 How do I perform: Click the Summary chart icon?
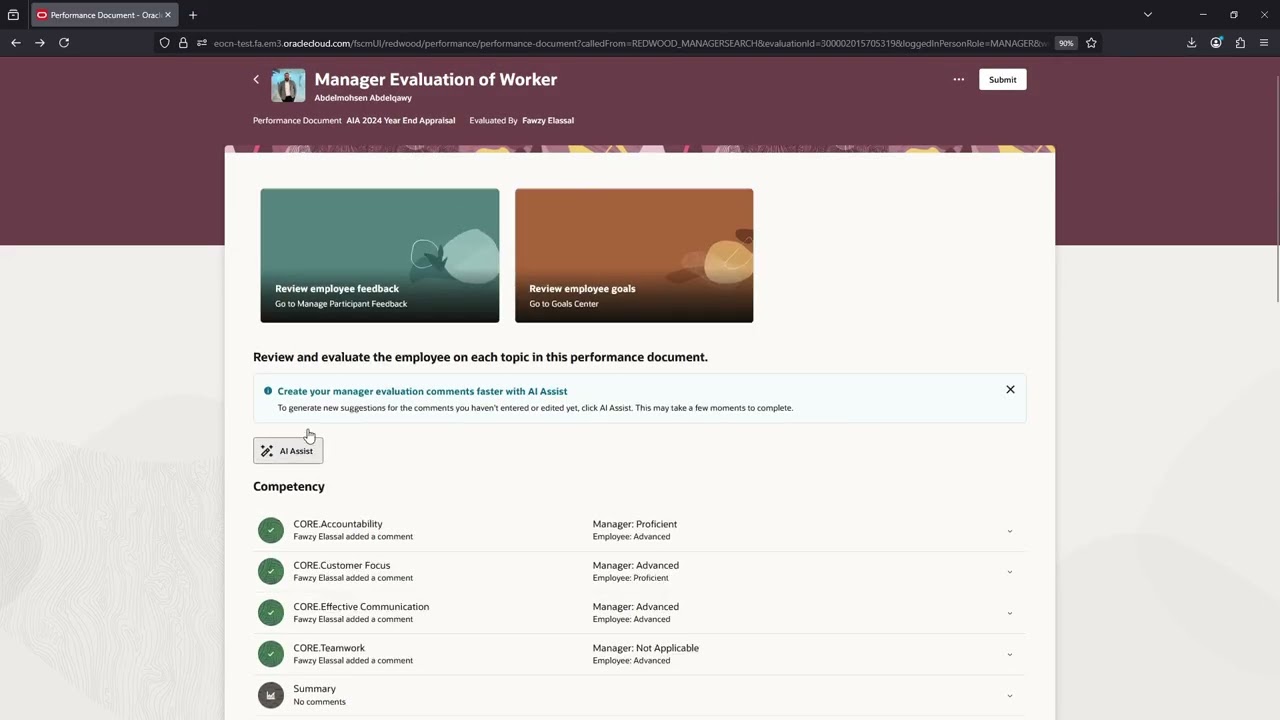(271, 695)
